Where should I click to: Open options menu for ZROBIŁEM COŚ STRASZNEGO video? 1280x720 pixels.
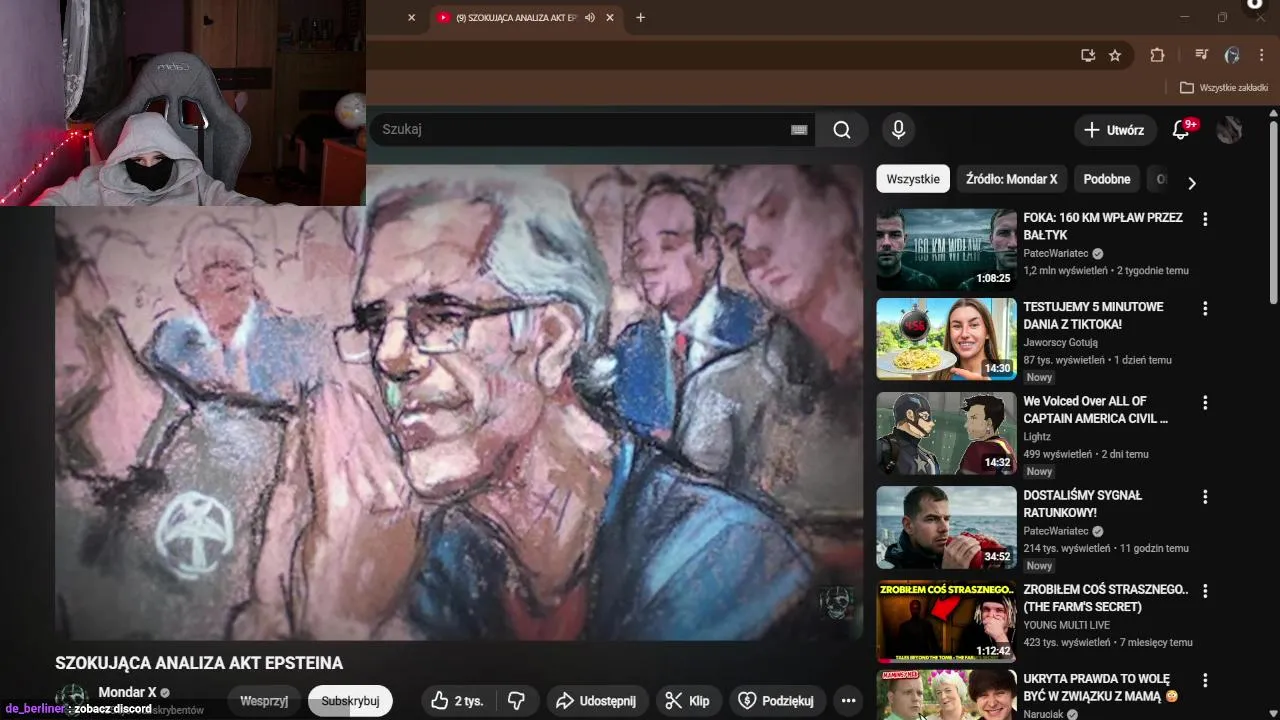1205,590
